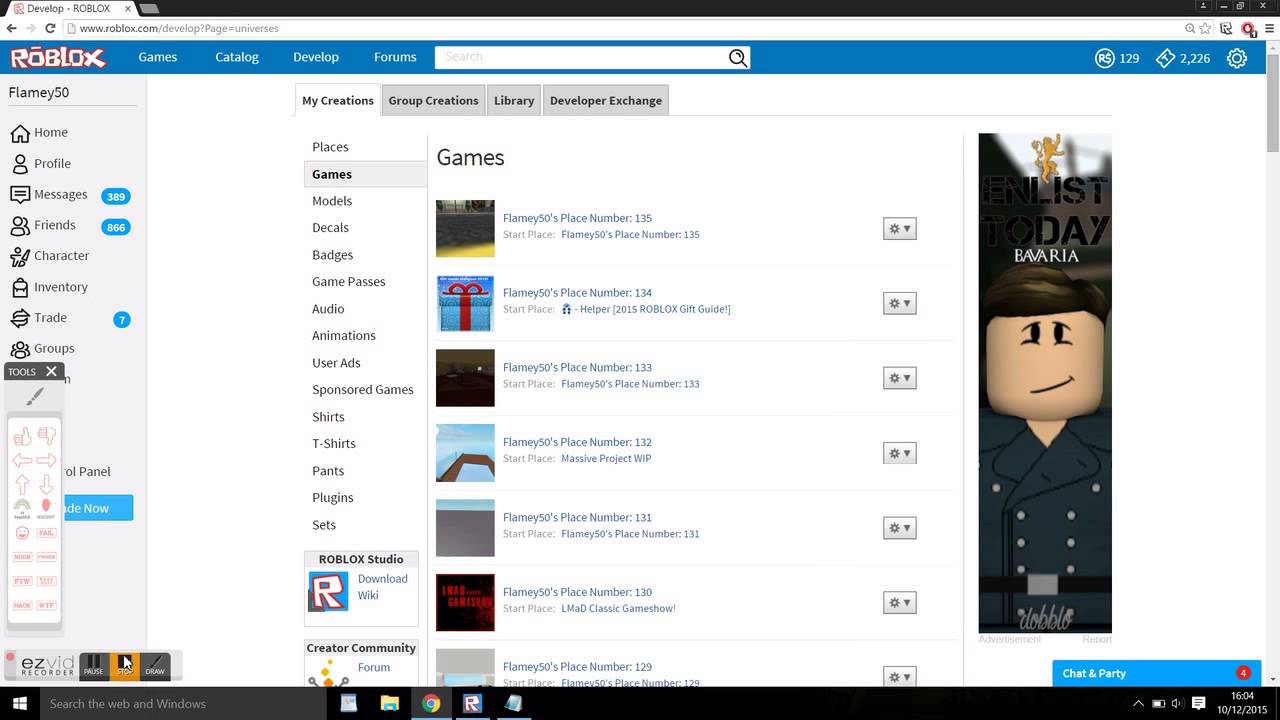The image size is (1280, 720).
Task: Select the down arrow stamp
Action: [x=46, y=485]
